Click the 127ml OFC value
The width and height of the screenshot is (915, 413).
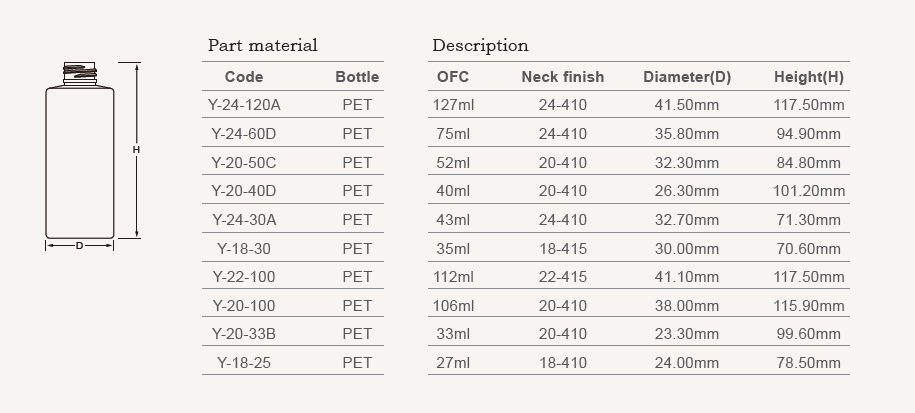[x=453, y=105]
